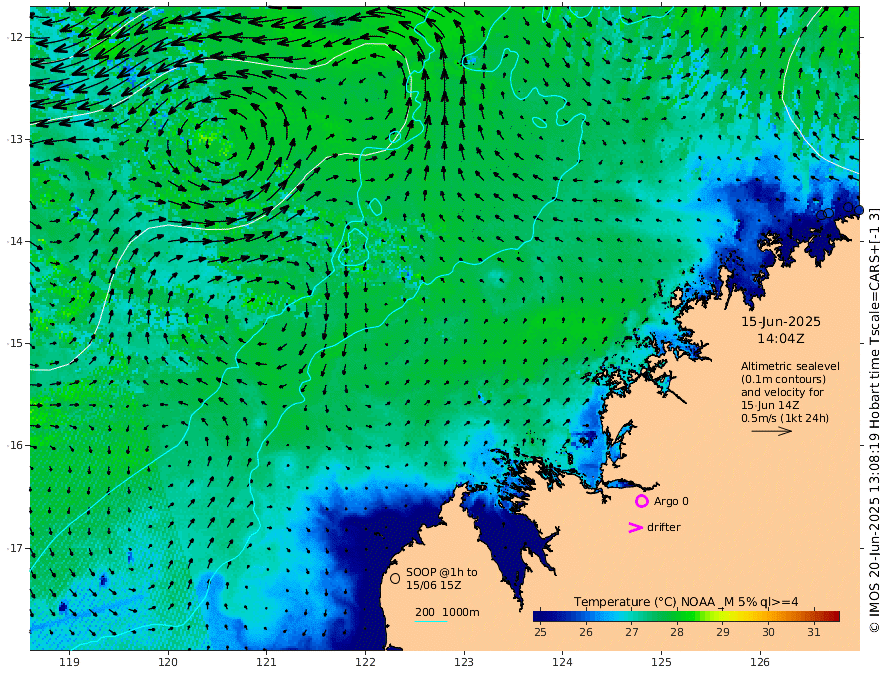Click the 'Altimetric sealevel' caption text
The image size is (880, 680).
tap(790, 366)
